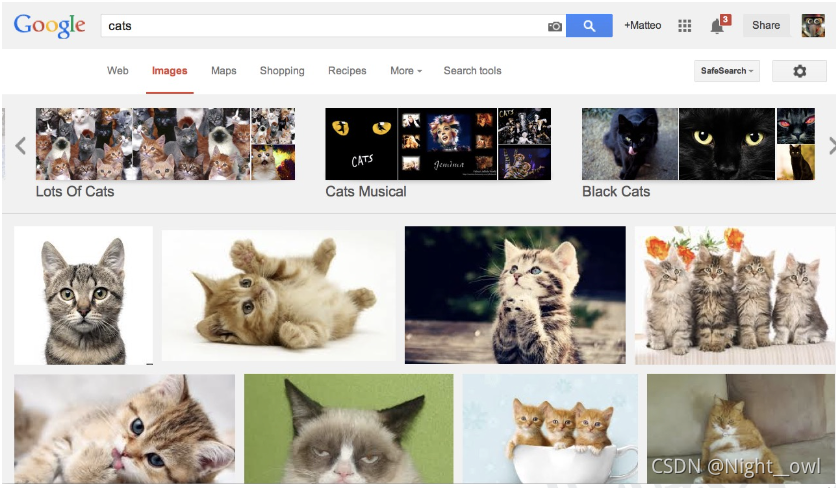Open the user profile avatar
836x488 pixels.
pos(813,26)
